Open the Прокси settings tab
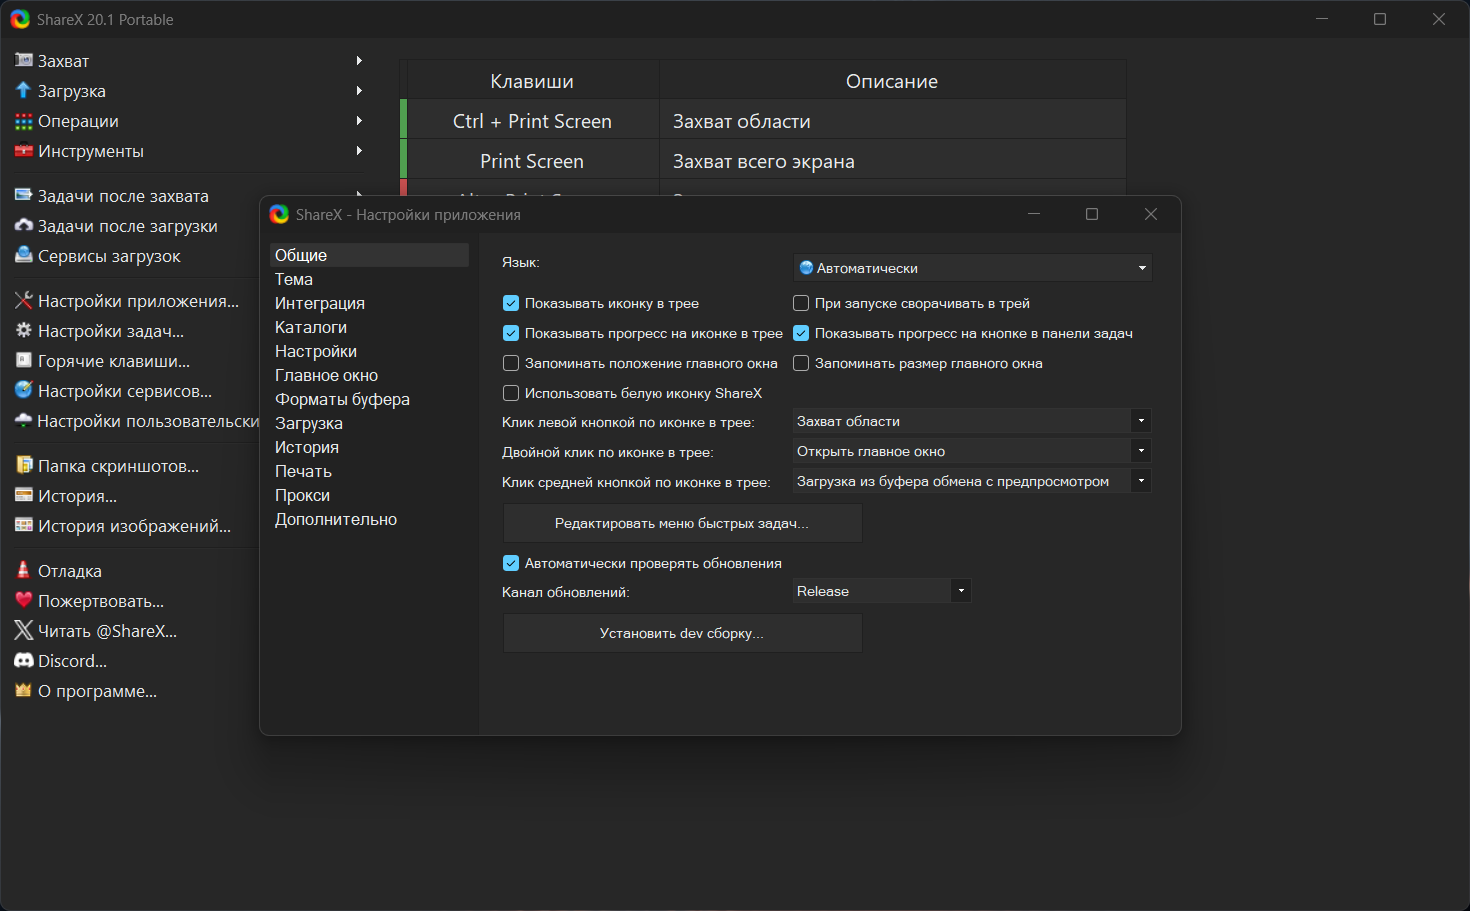Image resolution: width=1470 pixels, height=911 pixels. point(369,495)
